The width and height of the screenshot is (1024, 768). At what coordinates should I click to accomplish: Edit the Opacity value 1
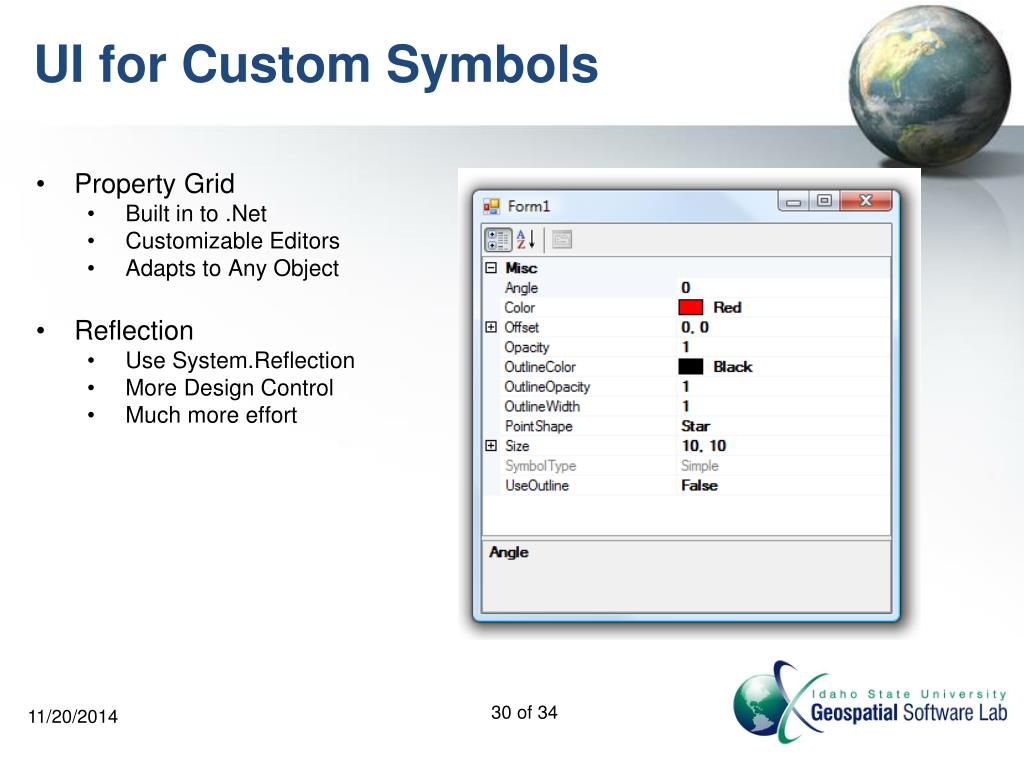[686, 347]
